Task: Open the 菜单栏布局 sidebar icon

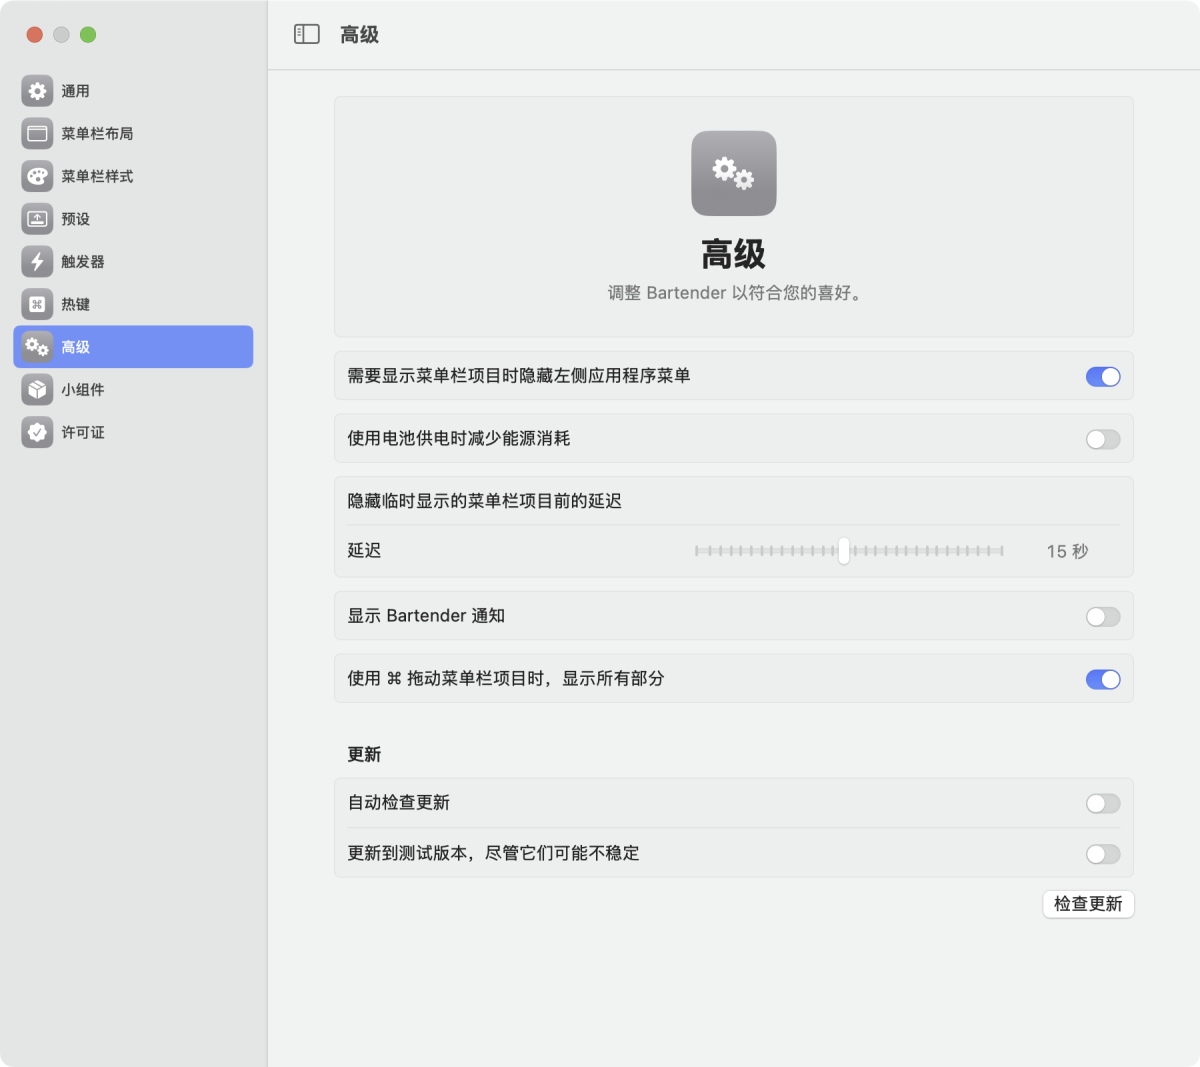Action: tap(37, 134)
